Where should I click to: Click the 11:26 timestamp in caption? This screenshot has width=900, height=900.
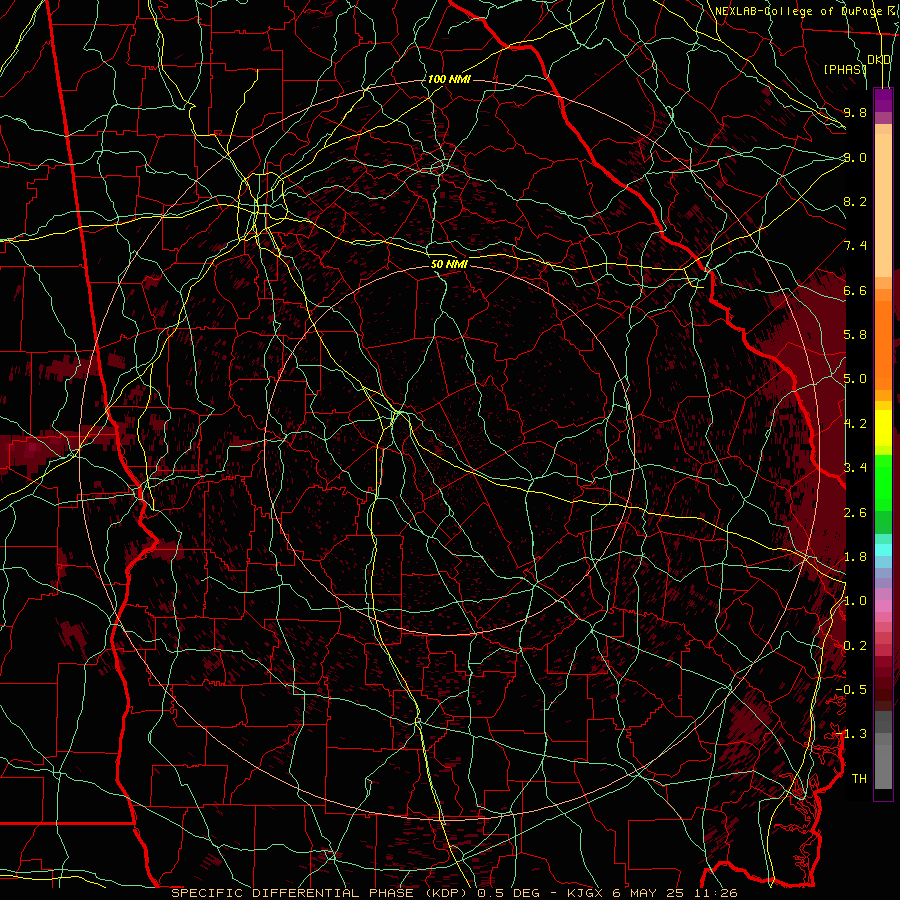[715, 893]
